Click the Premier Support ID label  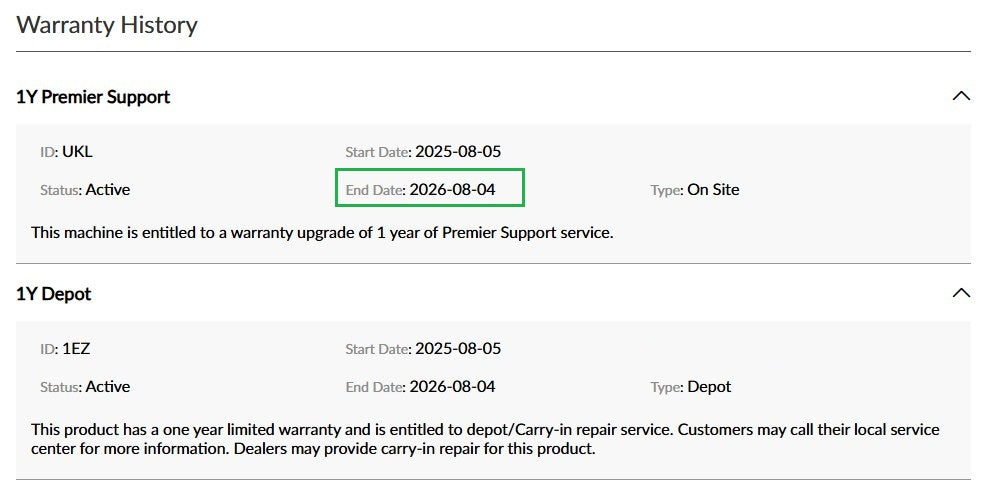[x=48, y=152]
